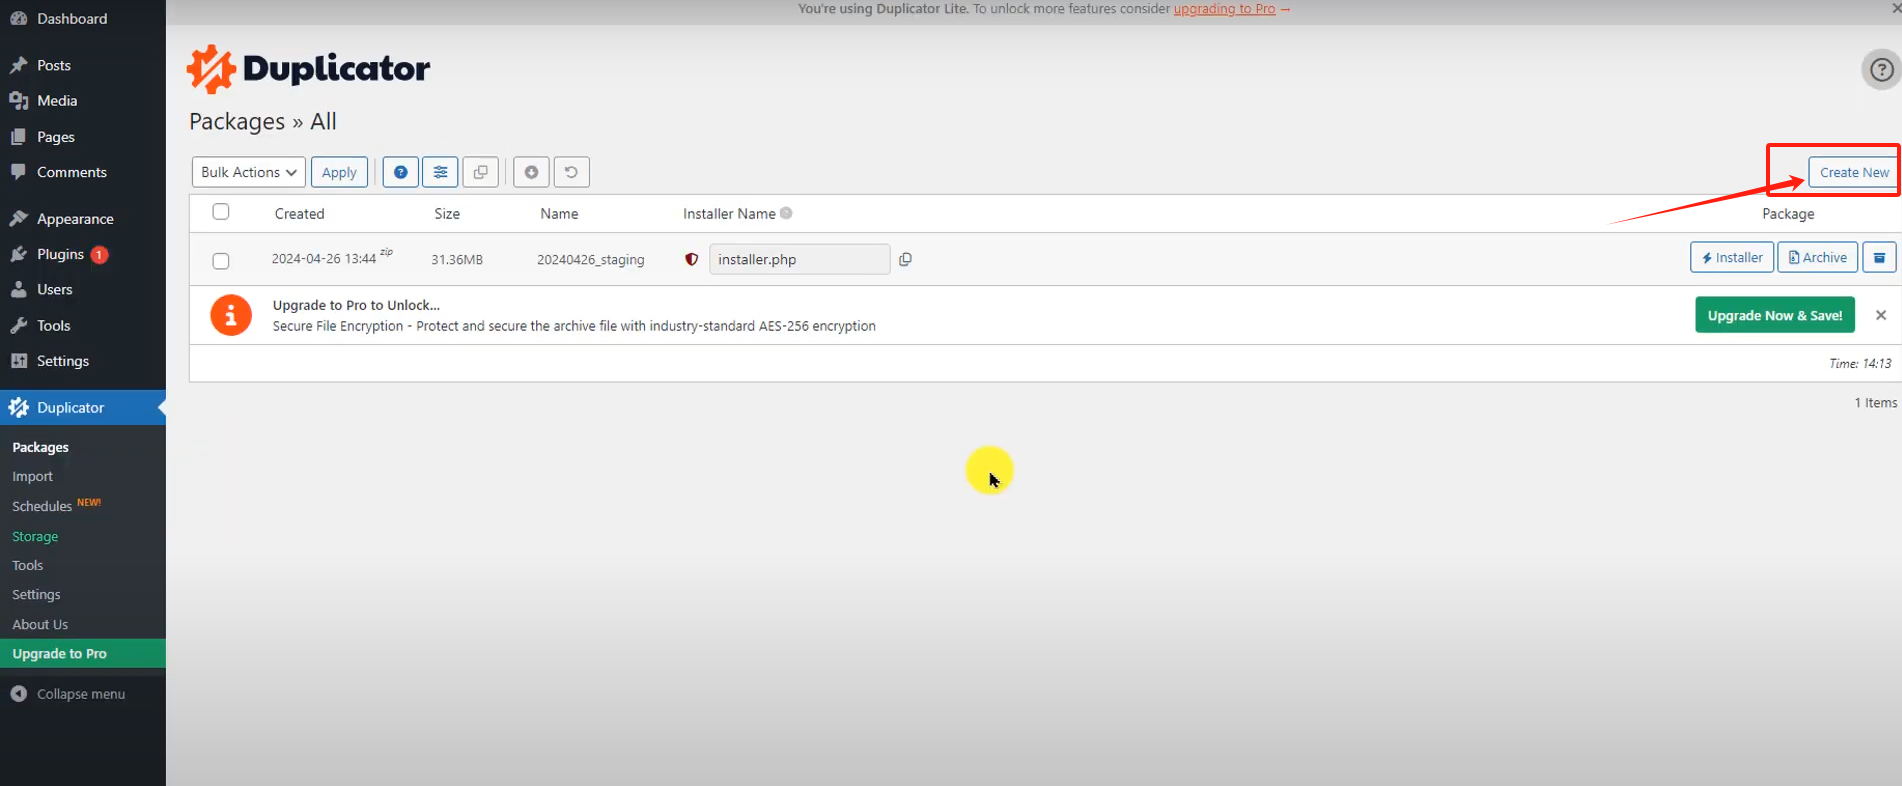
Task: Click the help icon at top right
Action: (1881, 70)
